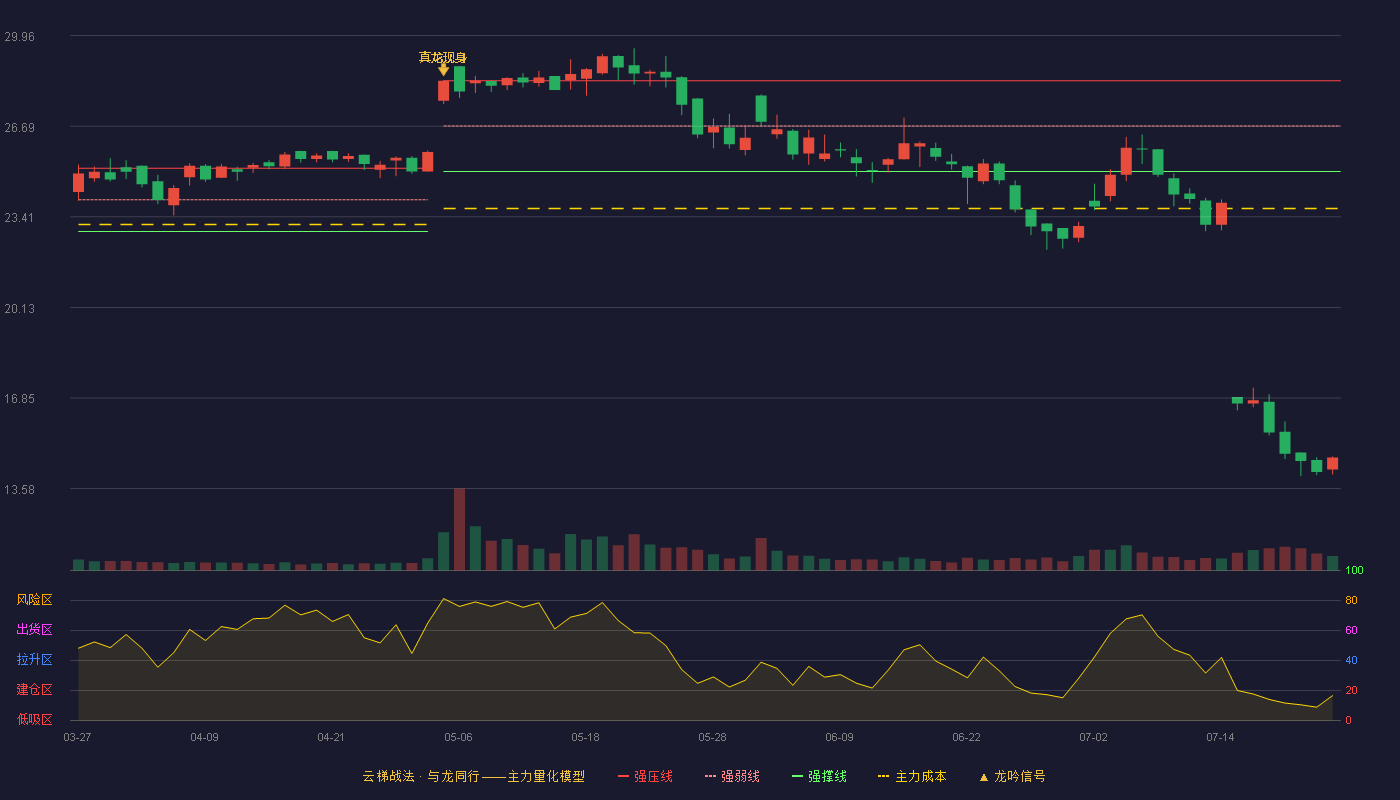Toggle the 强弱线 legend entry
Image resolution: width=1400 pixels, height=800 pixels.
point(732,776)
